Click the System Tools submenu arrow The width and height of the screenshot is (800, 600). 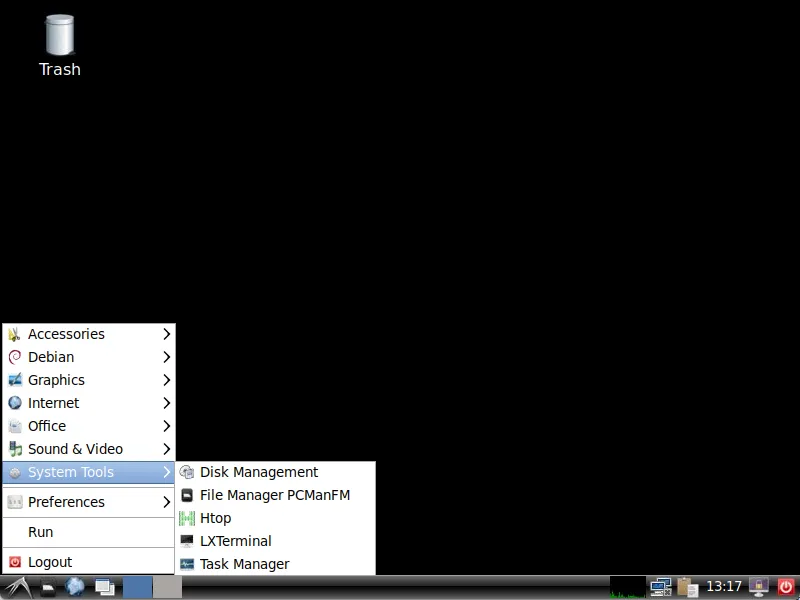[166, 472]
